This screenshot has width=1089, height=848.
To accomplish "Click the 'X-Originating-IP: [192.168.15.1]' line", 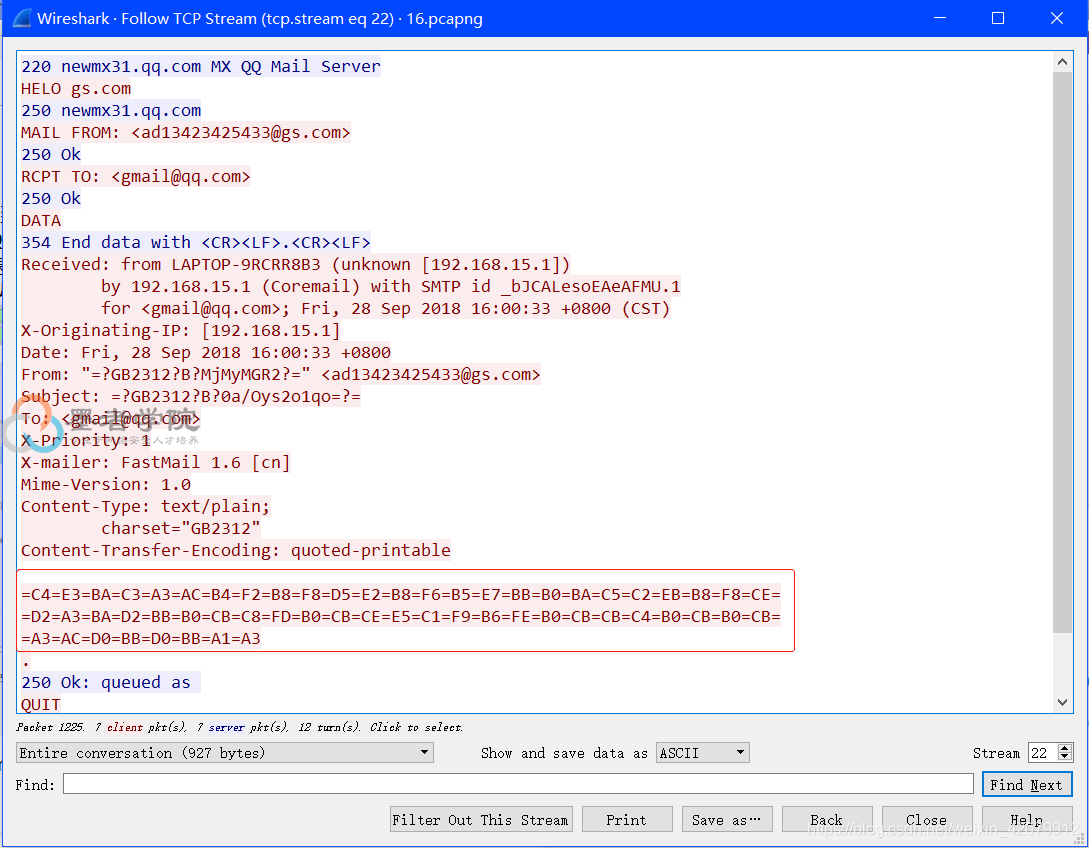I will pos(181,331).
